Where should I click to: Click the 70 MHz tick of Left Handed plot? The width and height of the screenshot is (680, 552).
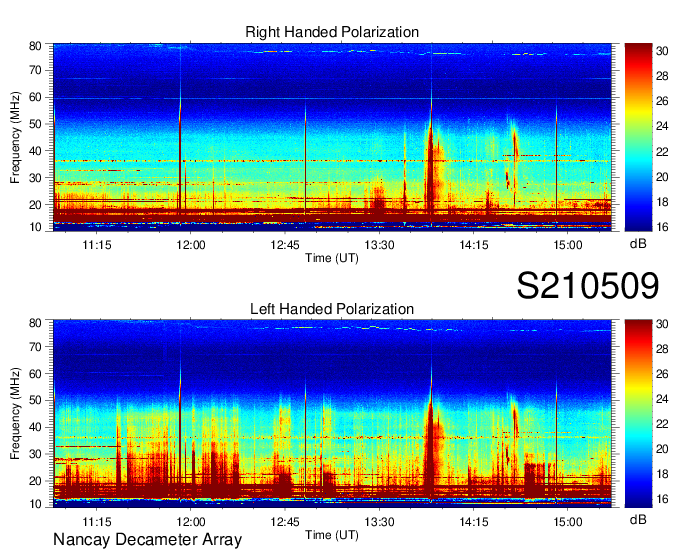coord(35,347)
